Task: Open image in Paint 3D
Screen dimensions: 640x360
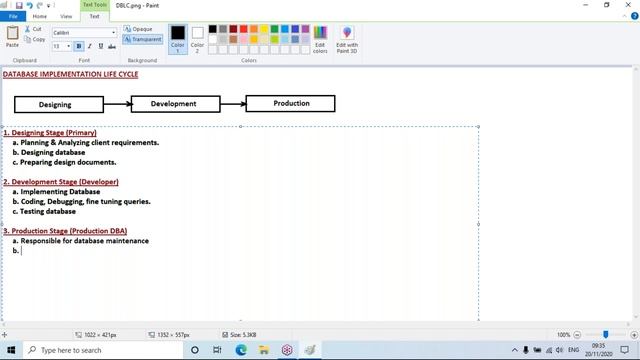Action: click(x=347, y=39)
